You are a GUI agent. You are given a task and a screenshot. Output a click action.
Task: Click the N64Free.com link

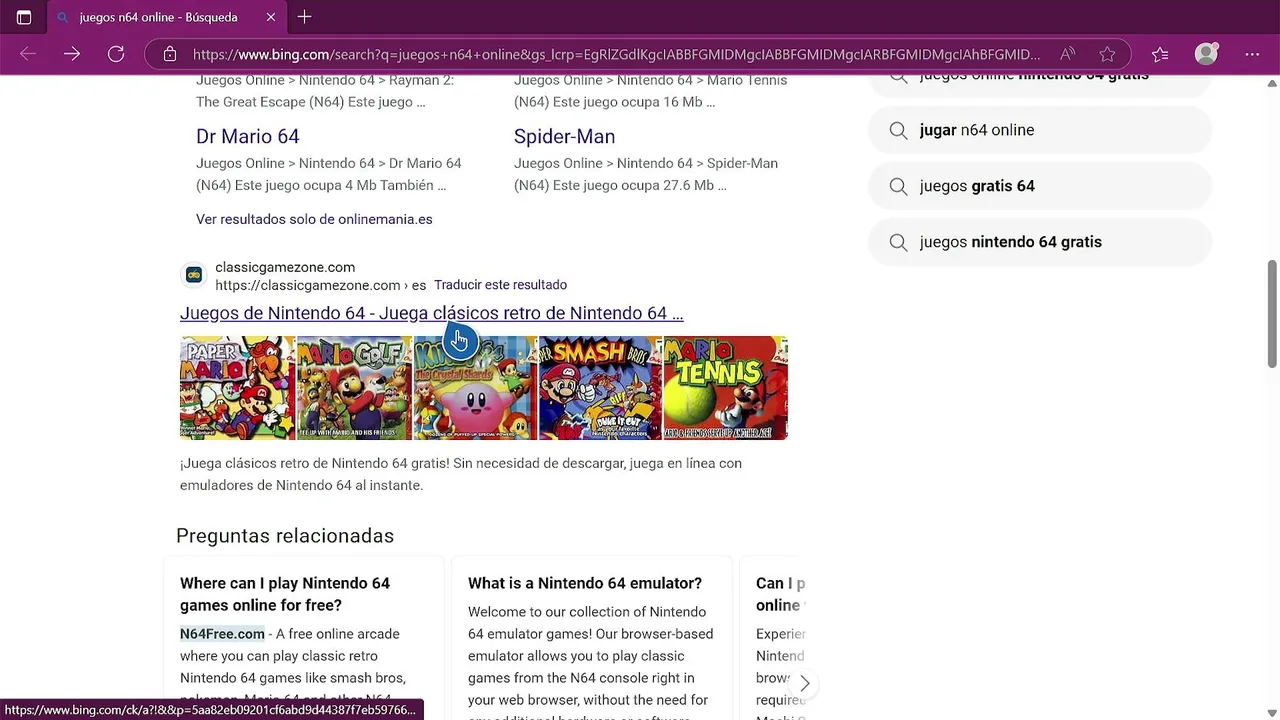pos(222,634)
